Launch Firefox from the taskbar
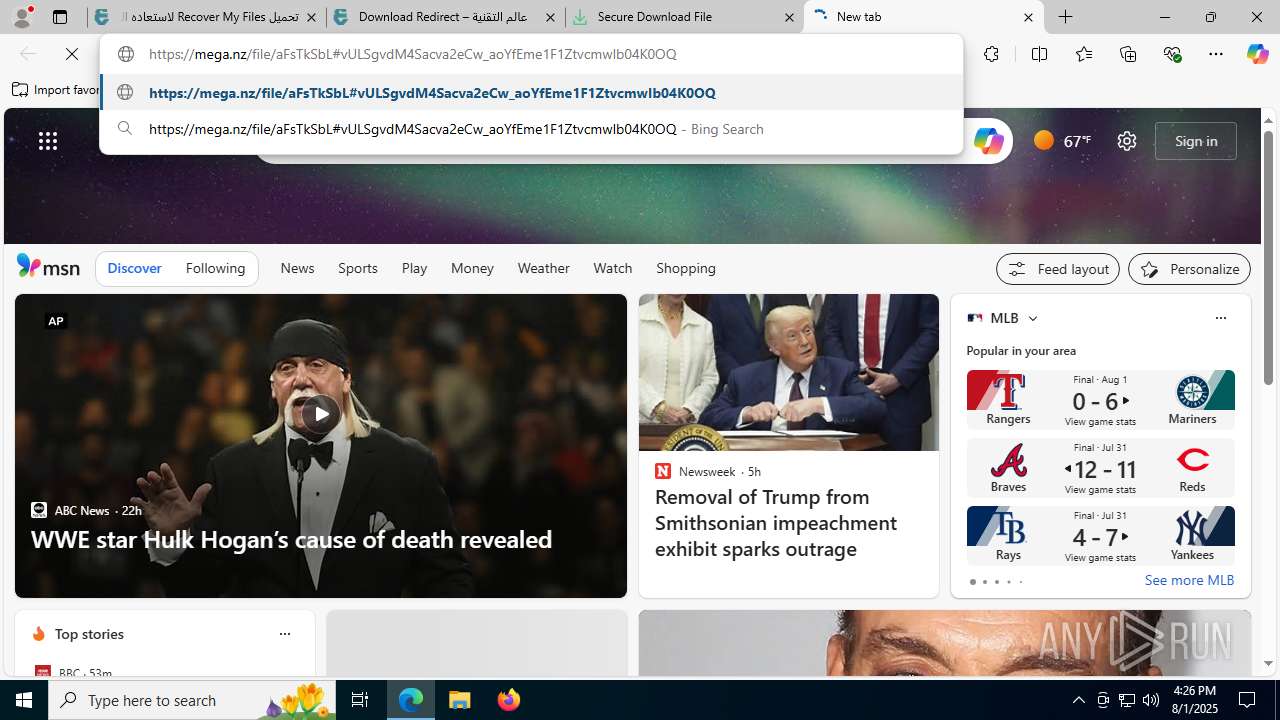 (x=509, y=700)
